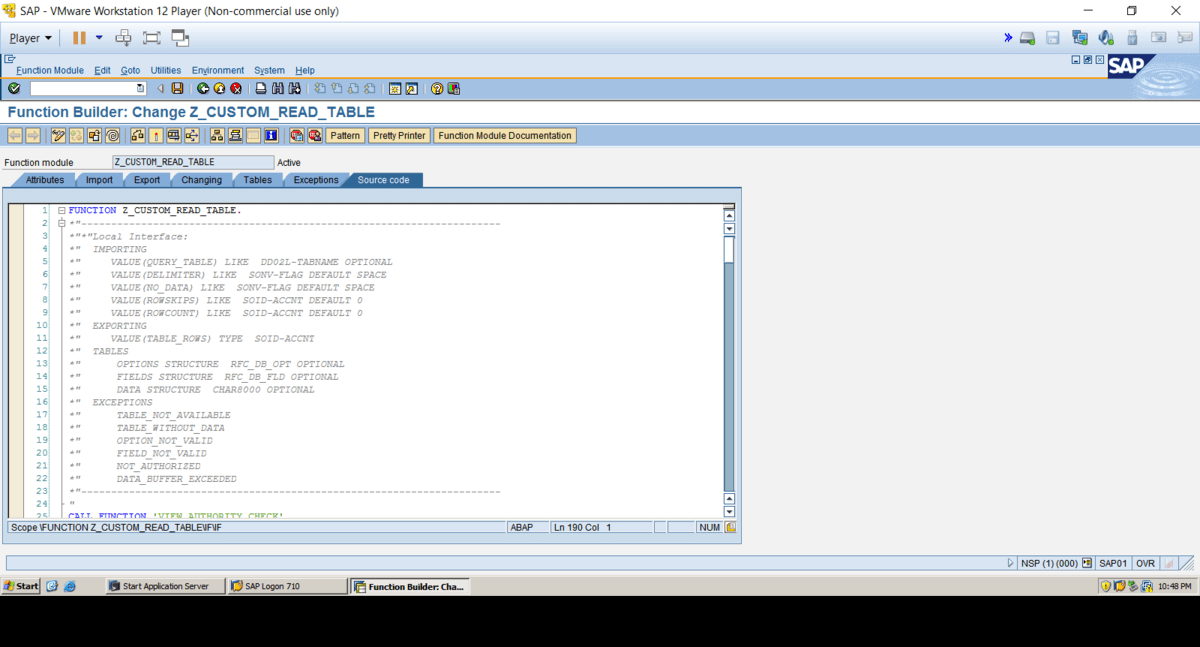This screenshot has width=1200, height=647.
Task: Click the code editor vertical scrollbar thumb
Action: pyautogui.click(x=729, y=250)
